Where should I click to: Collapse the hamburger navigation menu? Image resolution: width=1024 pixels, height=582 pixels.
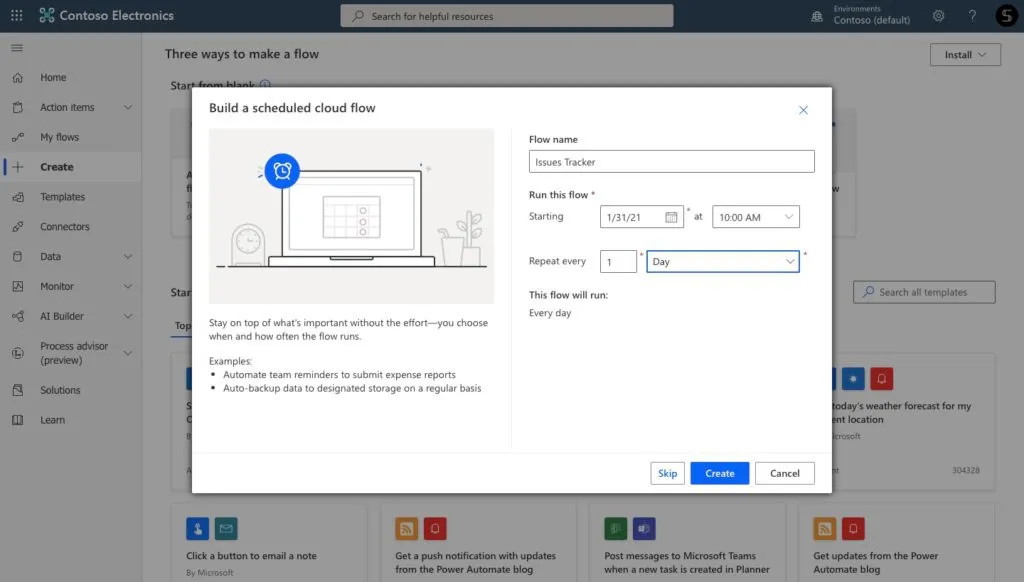click(17, 48)
